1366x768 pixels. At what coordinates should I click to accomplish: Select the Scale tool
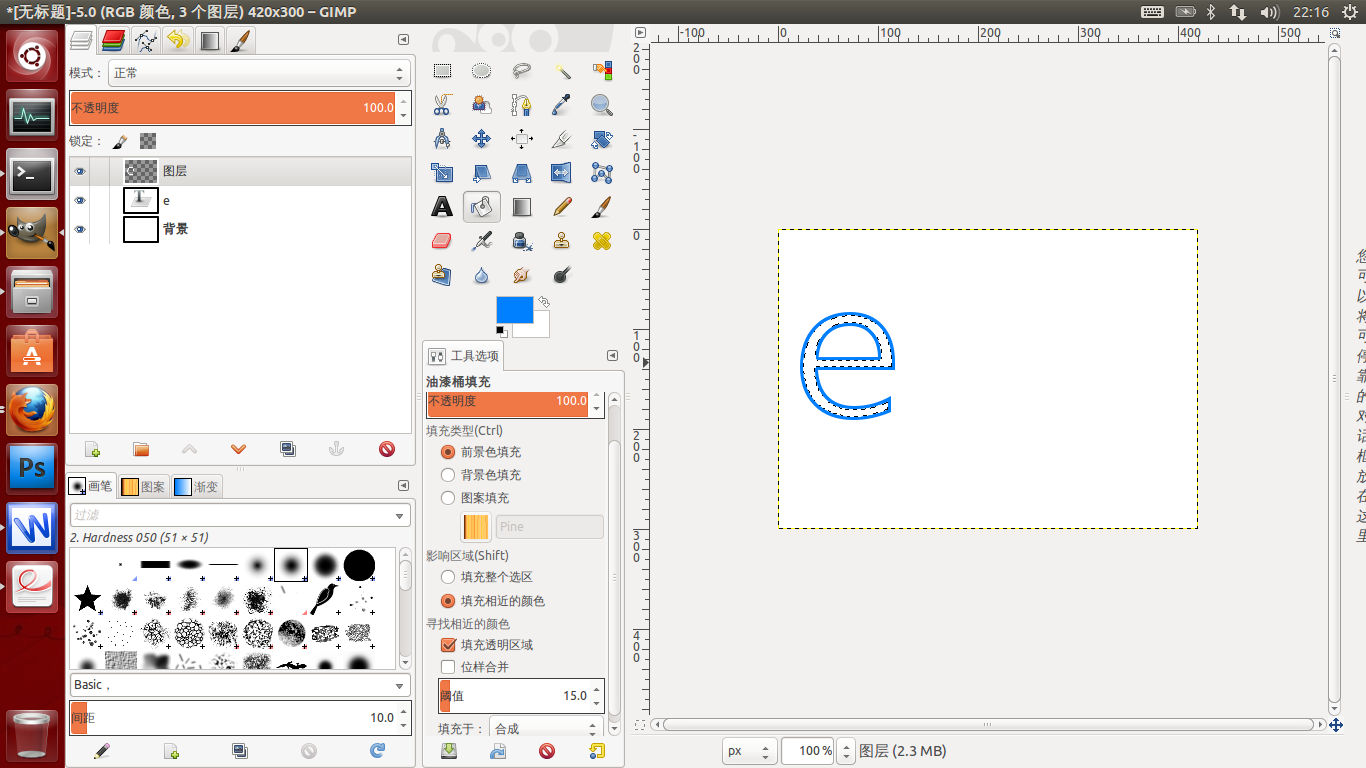(x=441, y=173)
